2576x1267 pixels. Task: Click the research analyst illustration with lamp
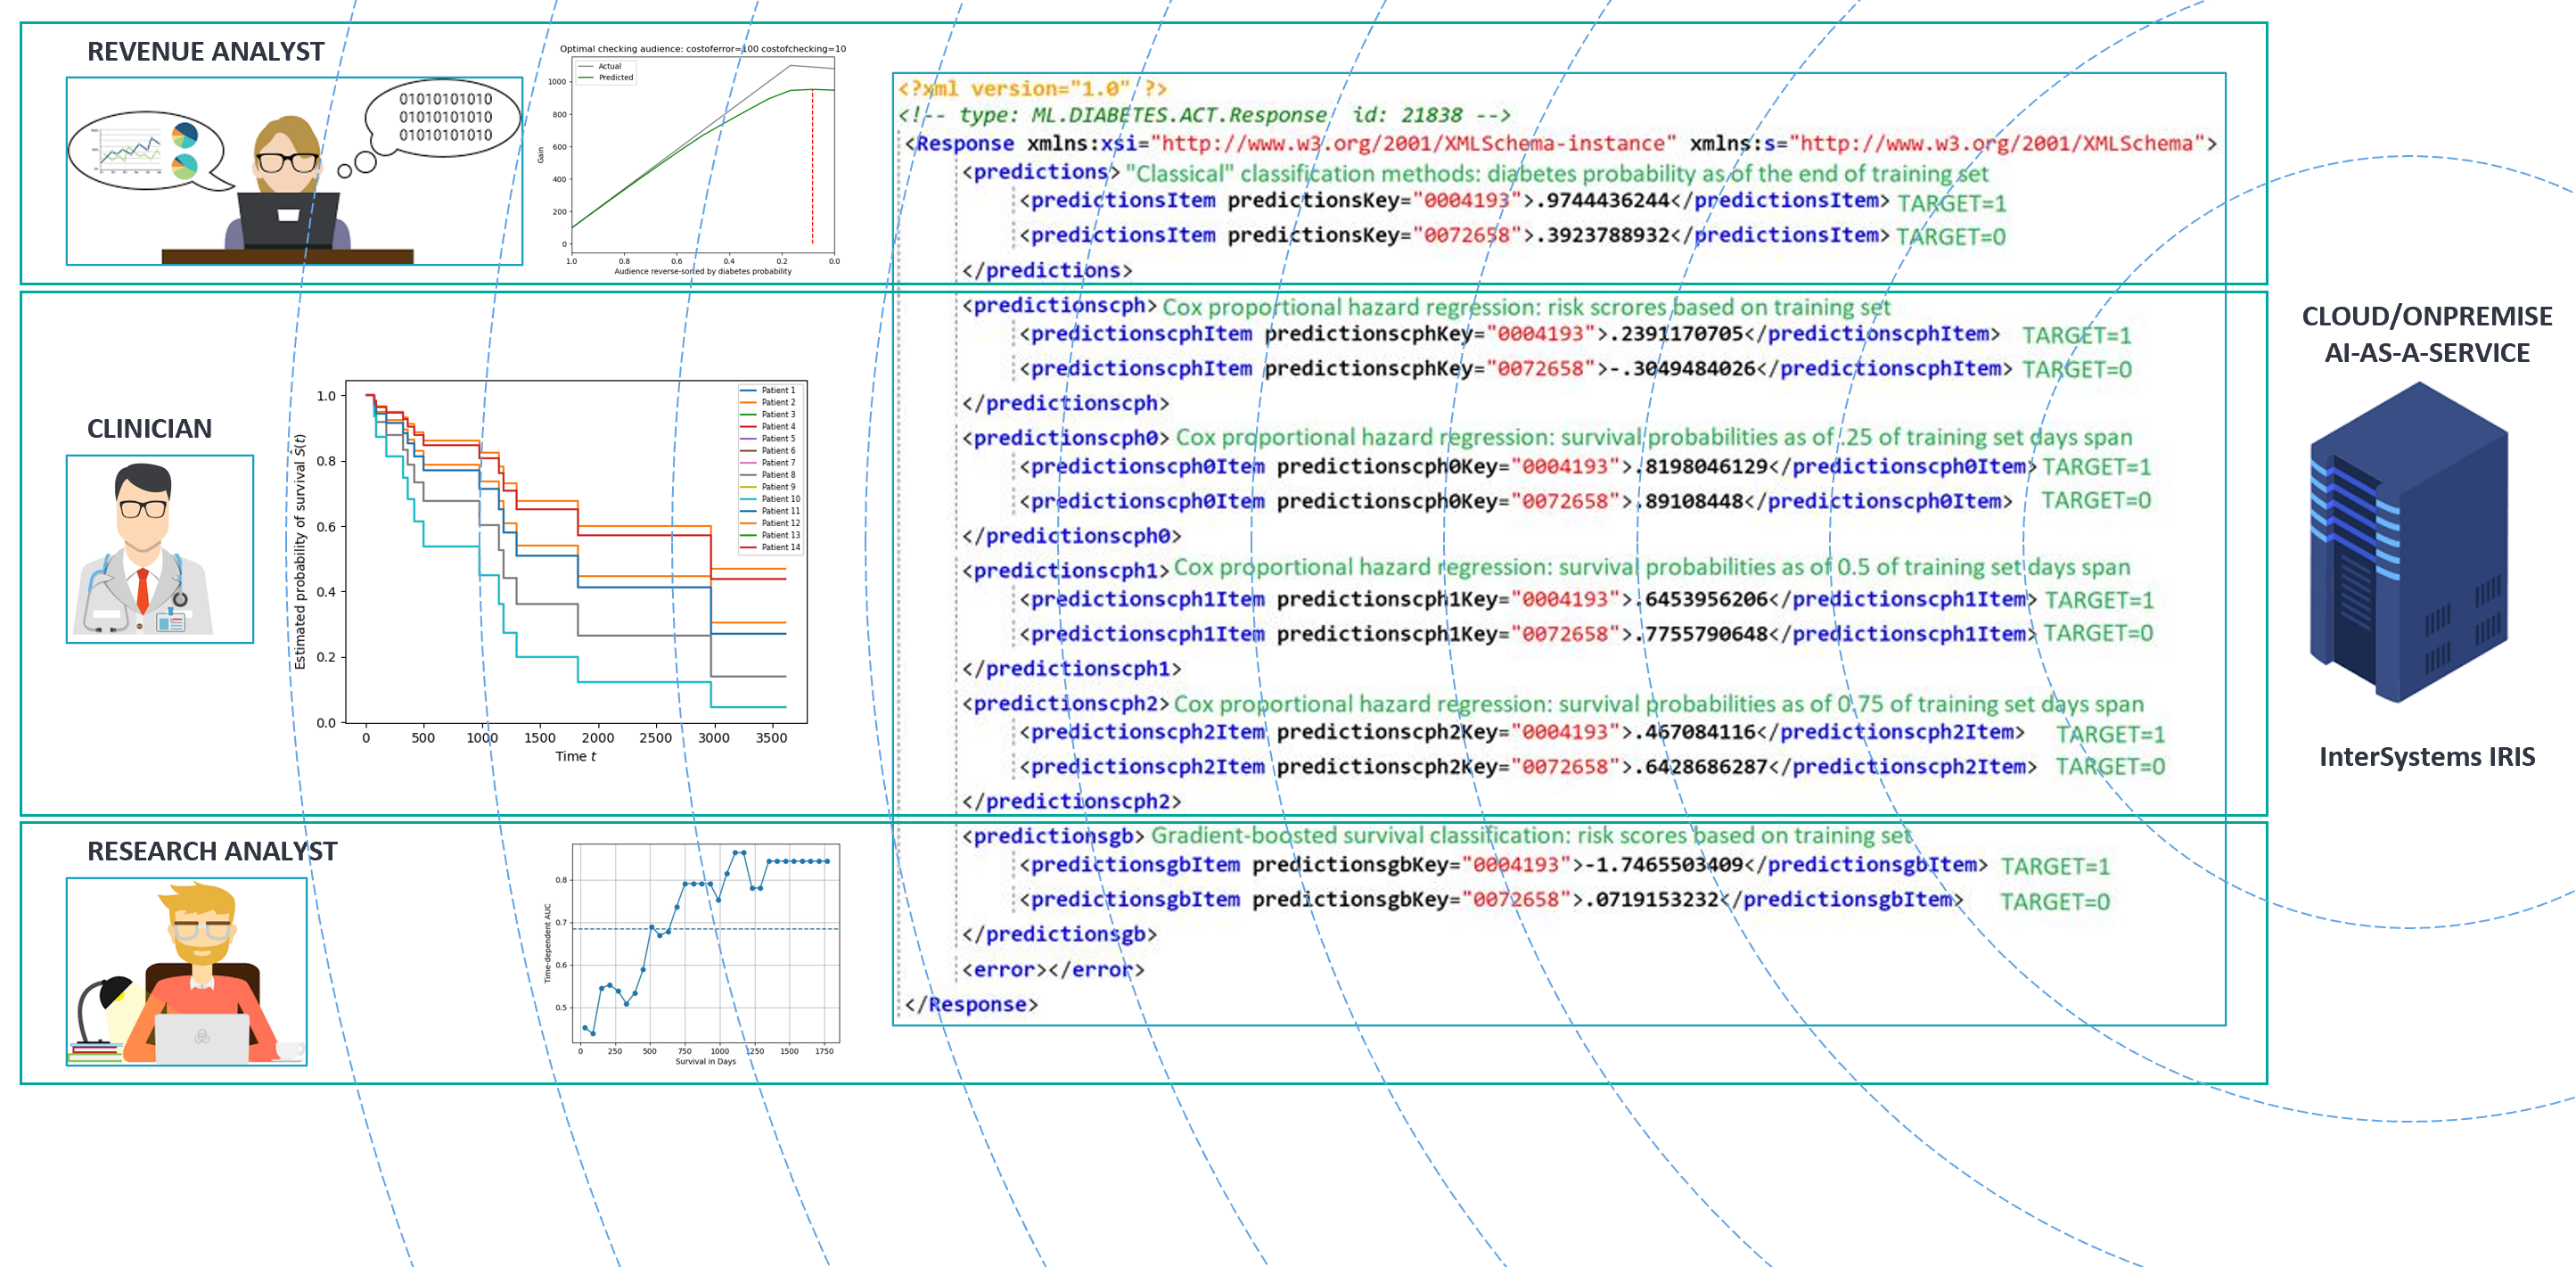(x=187, y=971)
